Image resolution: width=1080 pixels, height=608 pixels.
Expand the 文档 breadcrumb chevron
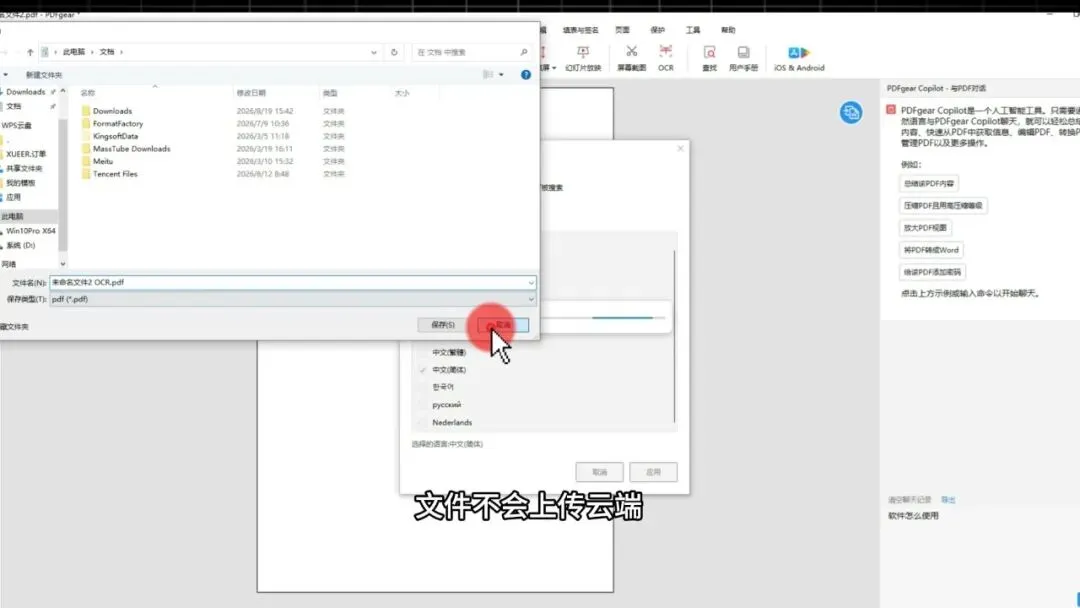(x=121, y=52)
